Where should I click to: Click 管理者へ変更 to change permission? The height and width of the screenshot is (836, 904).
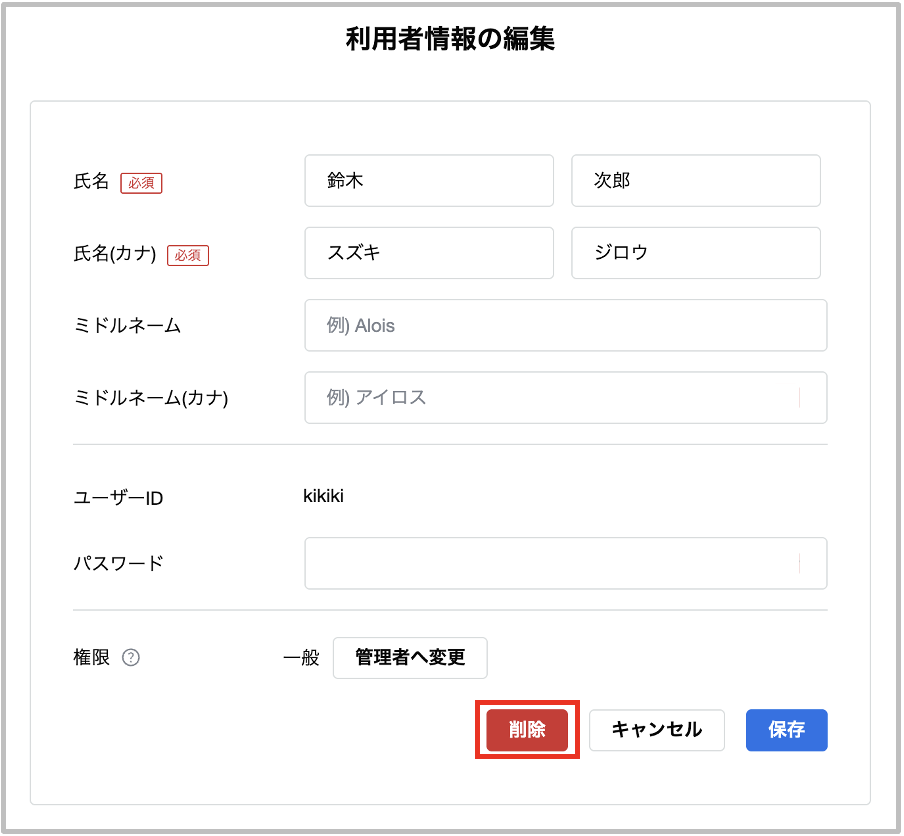click(410, 658)
